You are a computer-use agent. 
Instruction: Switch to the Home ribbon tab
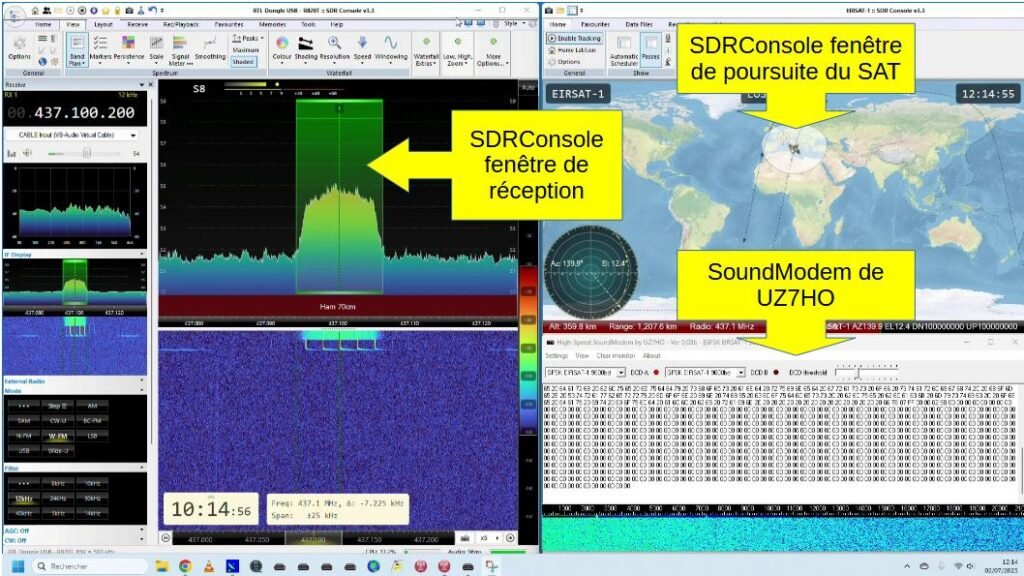pyautogui.click(x=43, y=24)
